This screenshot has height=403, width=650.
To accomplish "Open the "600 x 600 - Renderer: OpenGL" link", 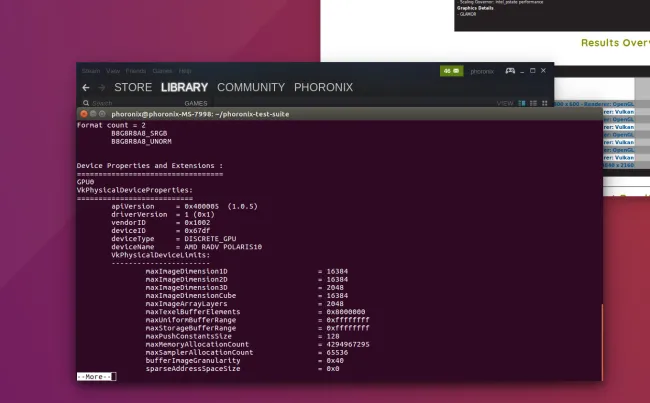I will click(594, 104).
